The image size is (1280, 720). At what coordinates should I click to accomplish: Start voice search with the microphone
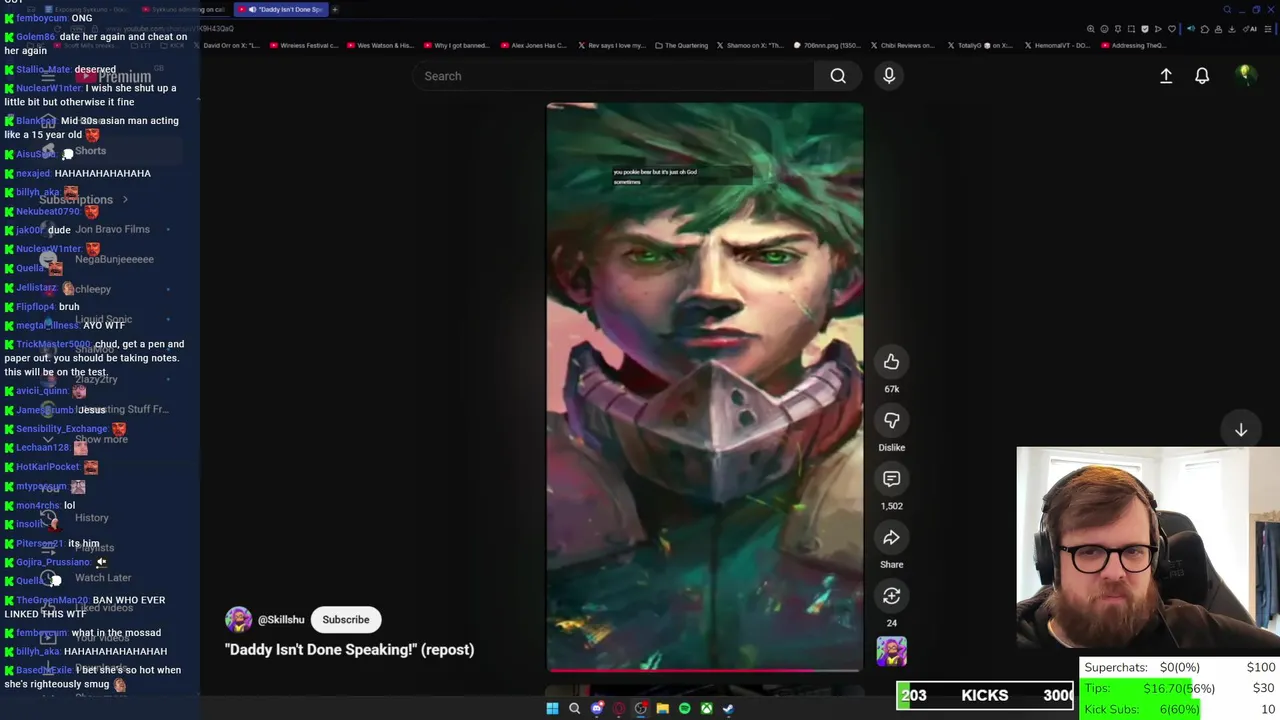pyautogui.click(x=888, y=76)
